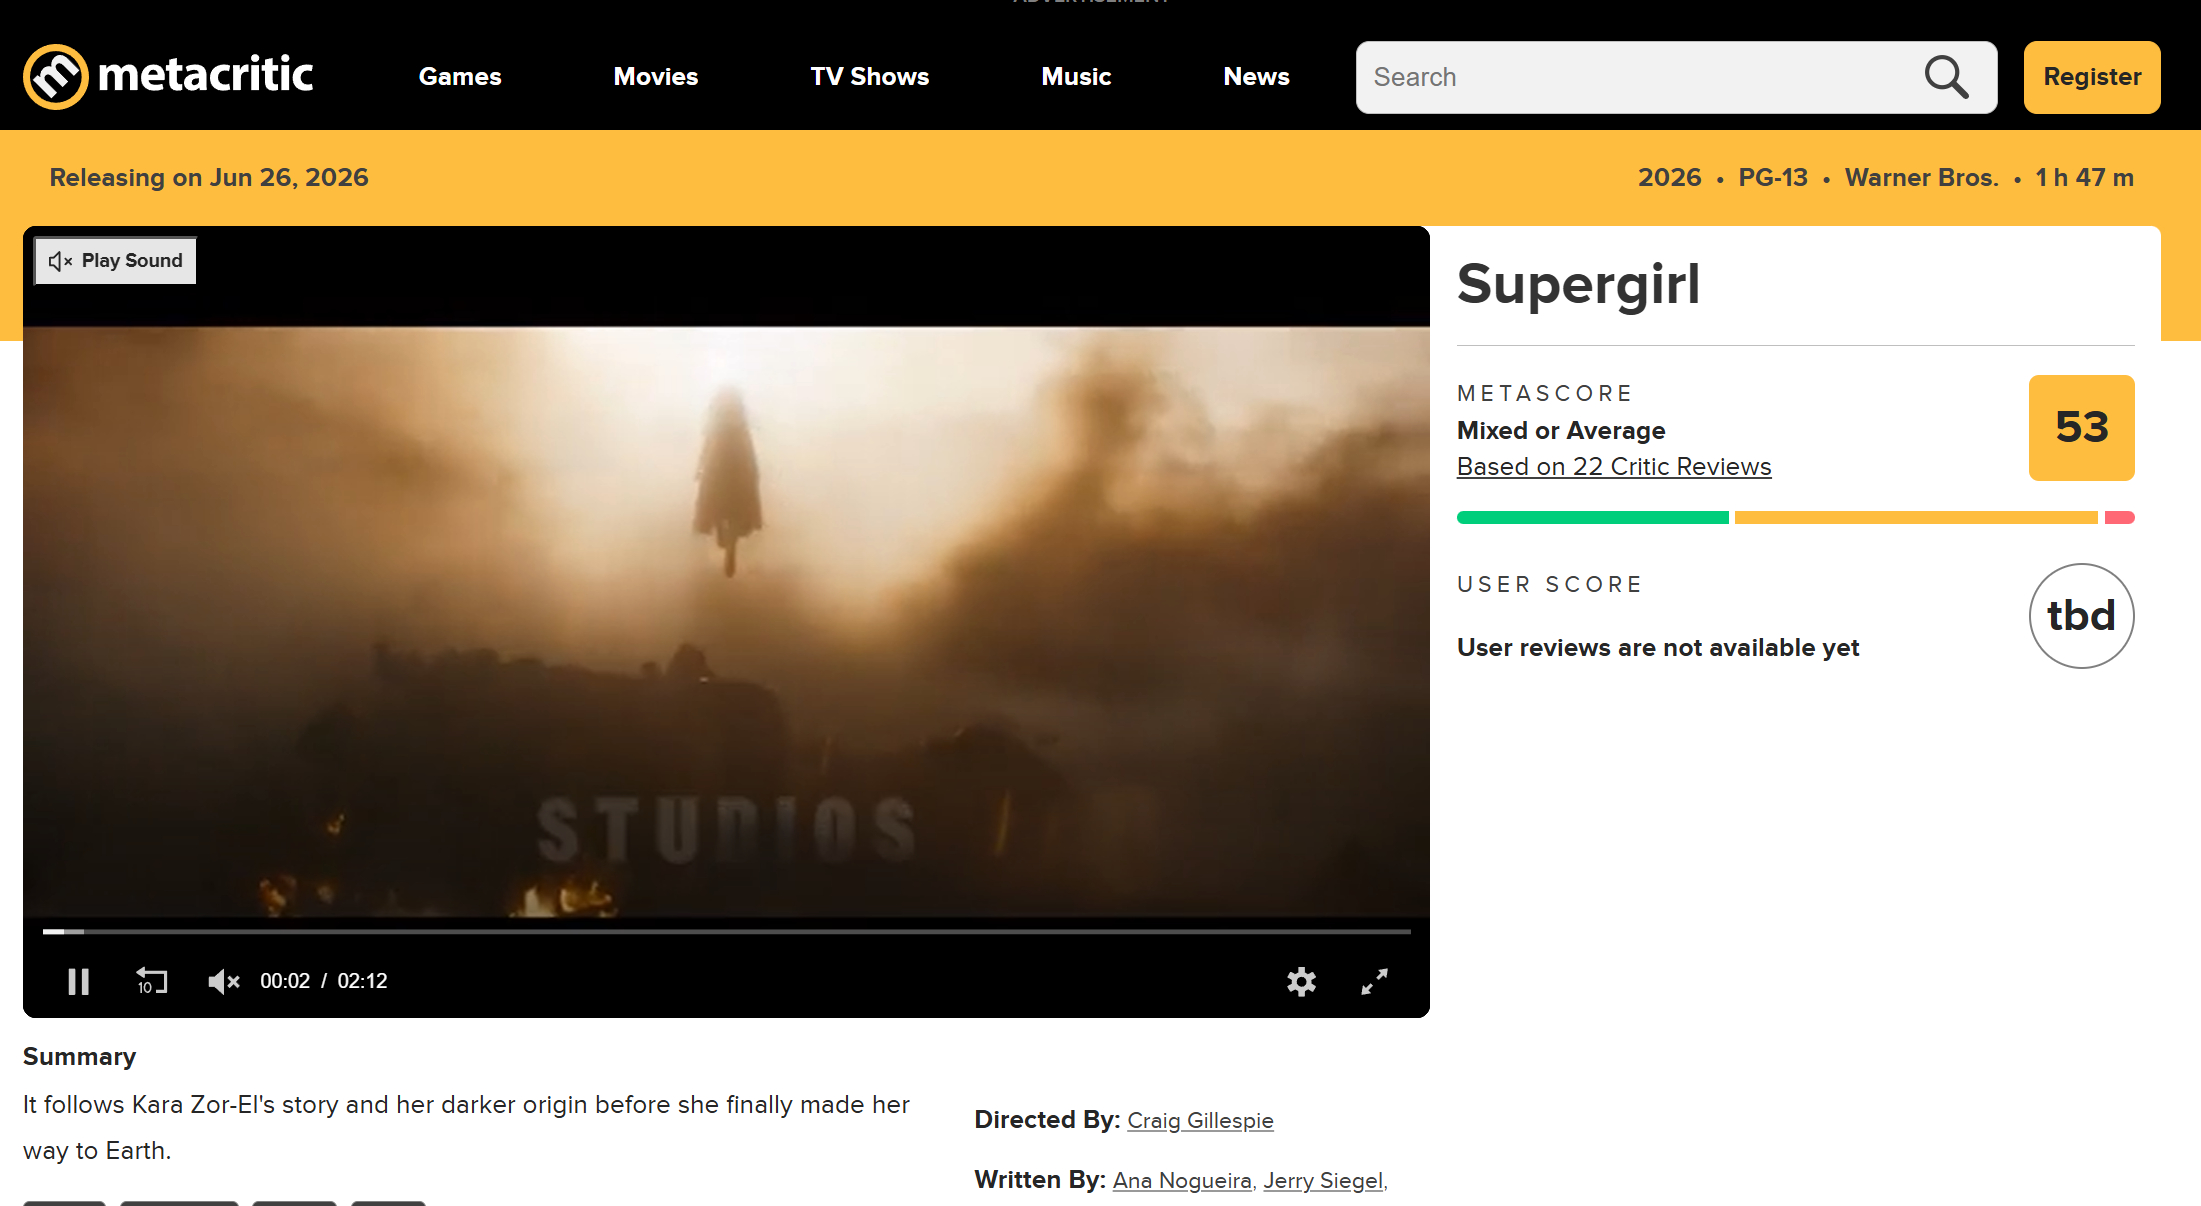Click the Play Sound button
This screenshot has height=1206, width=2201.
(116, 261)
